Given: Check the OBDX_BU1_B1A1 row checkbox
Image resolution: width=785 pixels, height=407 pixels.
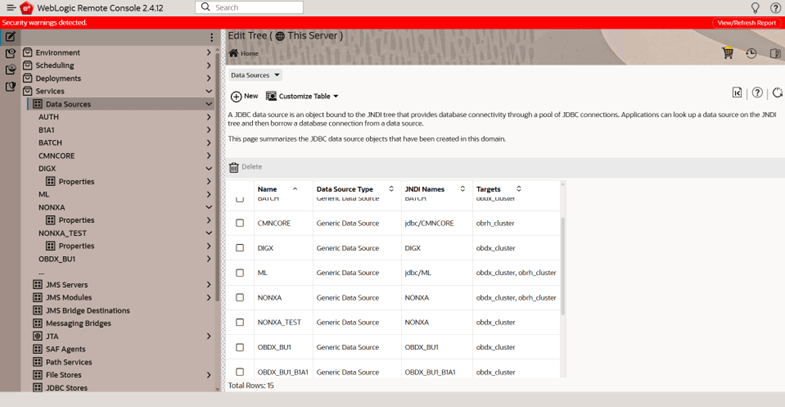Looking at the screenshot, I should (240, 372).
